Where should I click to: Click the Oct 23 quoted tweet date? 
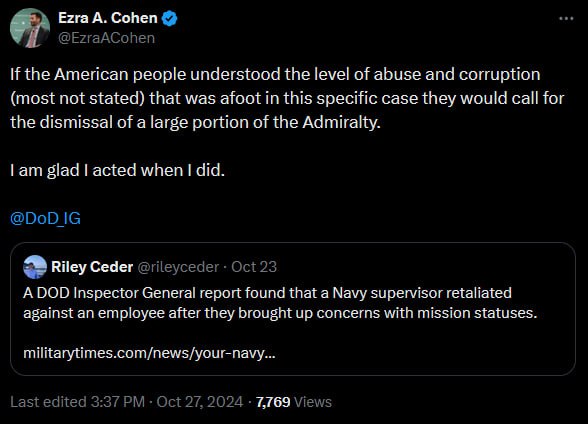[254, 267]
